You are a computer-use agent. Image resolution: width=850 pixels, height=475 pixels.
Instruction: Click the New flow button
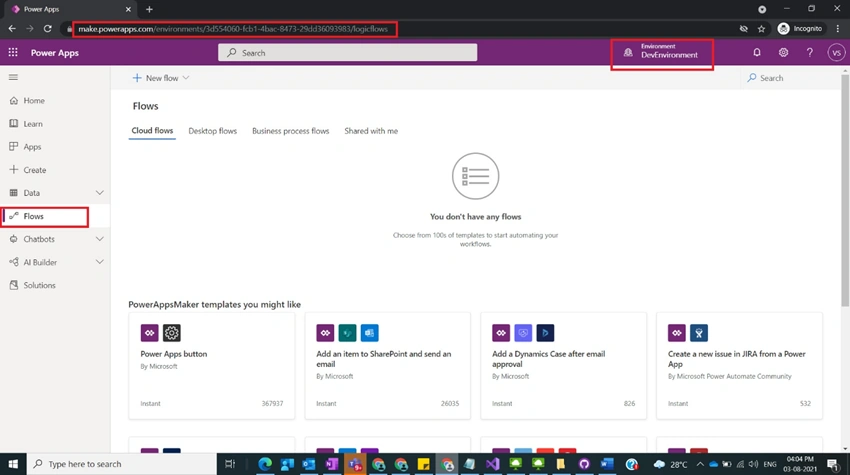[x=155, y=78]
